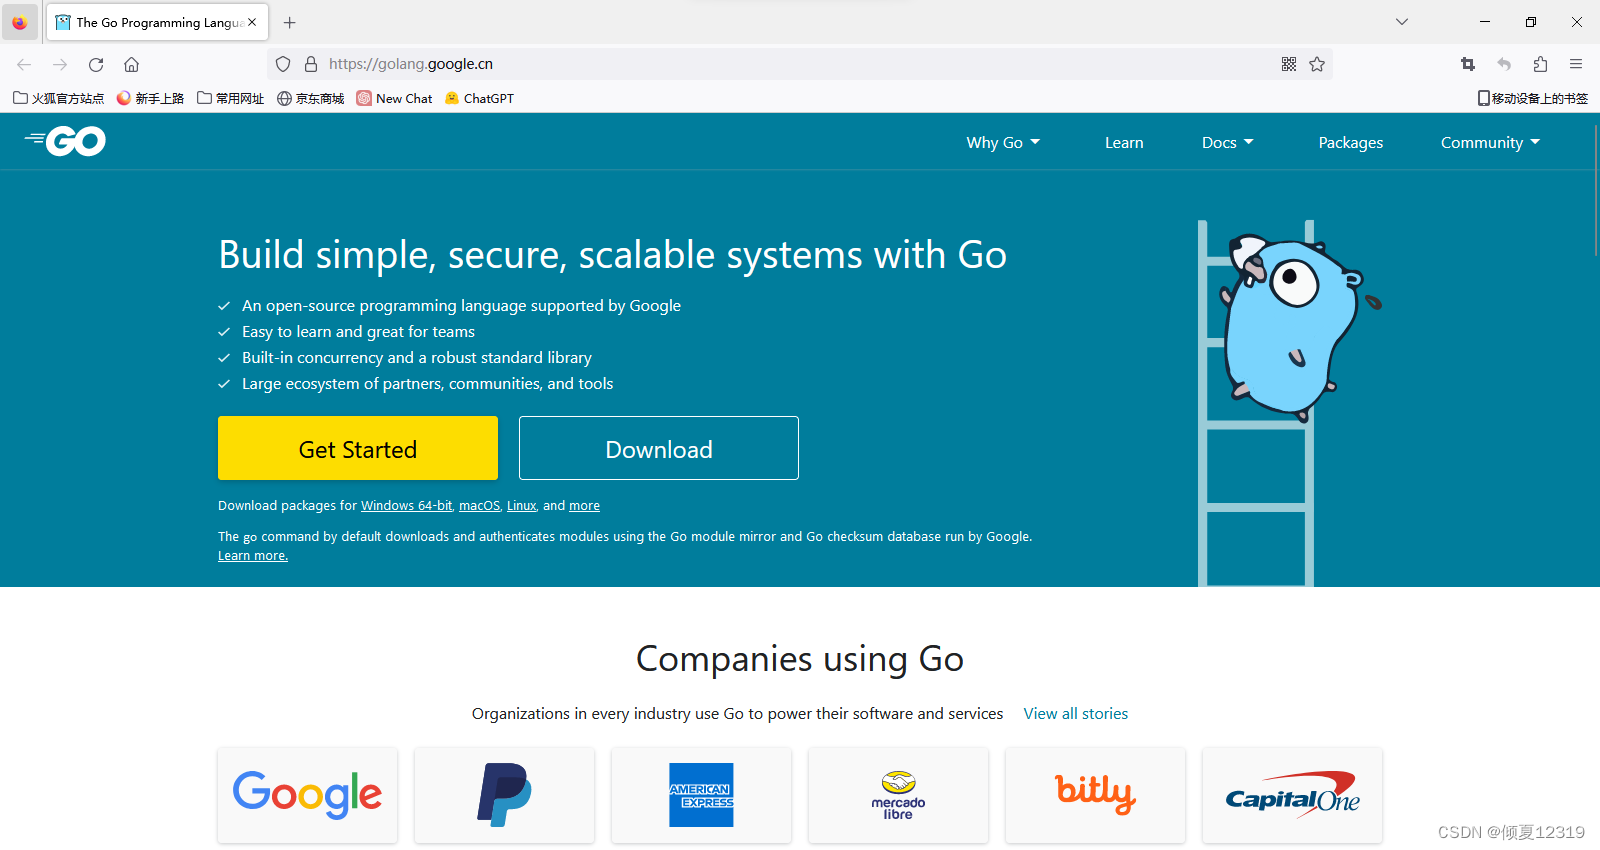This screenshot has height=850, width=1600.
Task: Follow the Linux download link
Action: [522, 506]
